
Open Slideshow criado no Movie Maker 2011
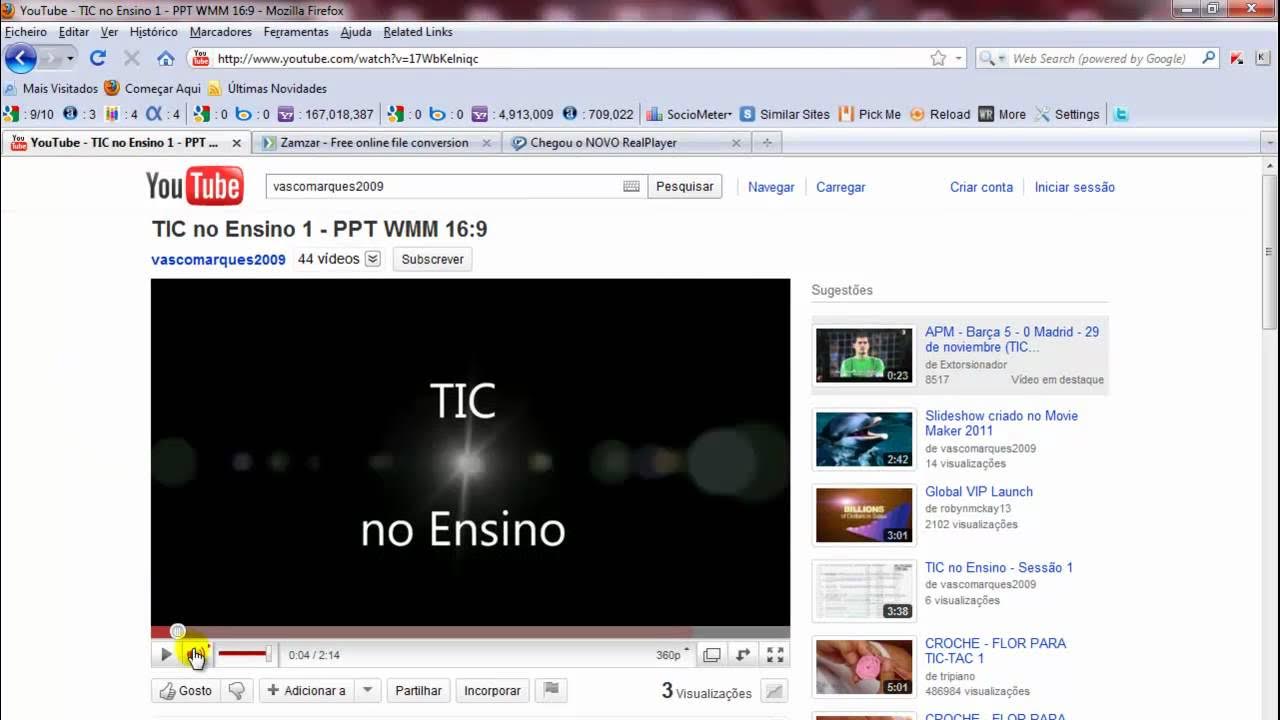1001,423
